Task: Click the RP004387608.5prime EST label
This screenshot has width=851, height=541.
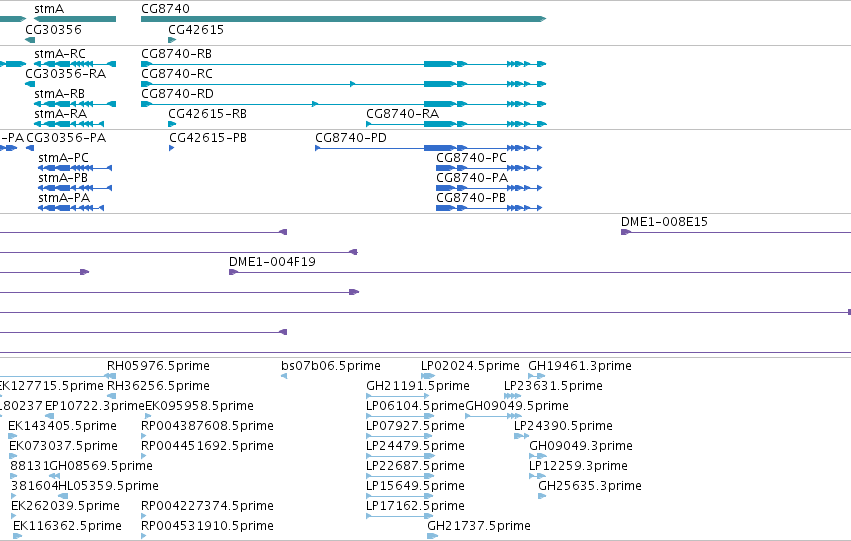Action: pyautogui.click(x=207, y=426)
